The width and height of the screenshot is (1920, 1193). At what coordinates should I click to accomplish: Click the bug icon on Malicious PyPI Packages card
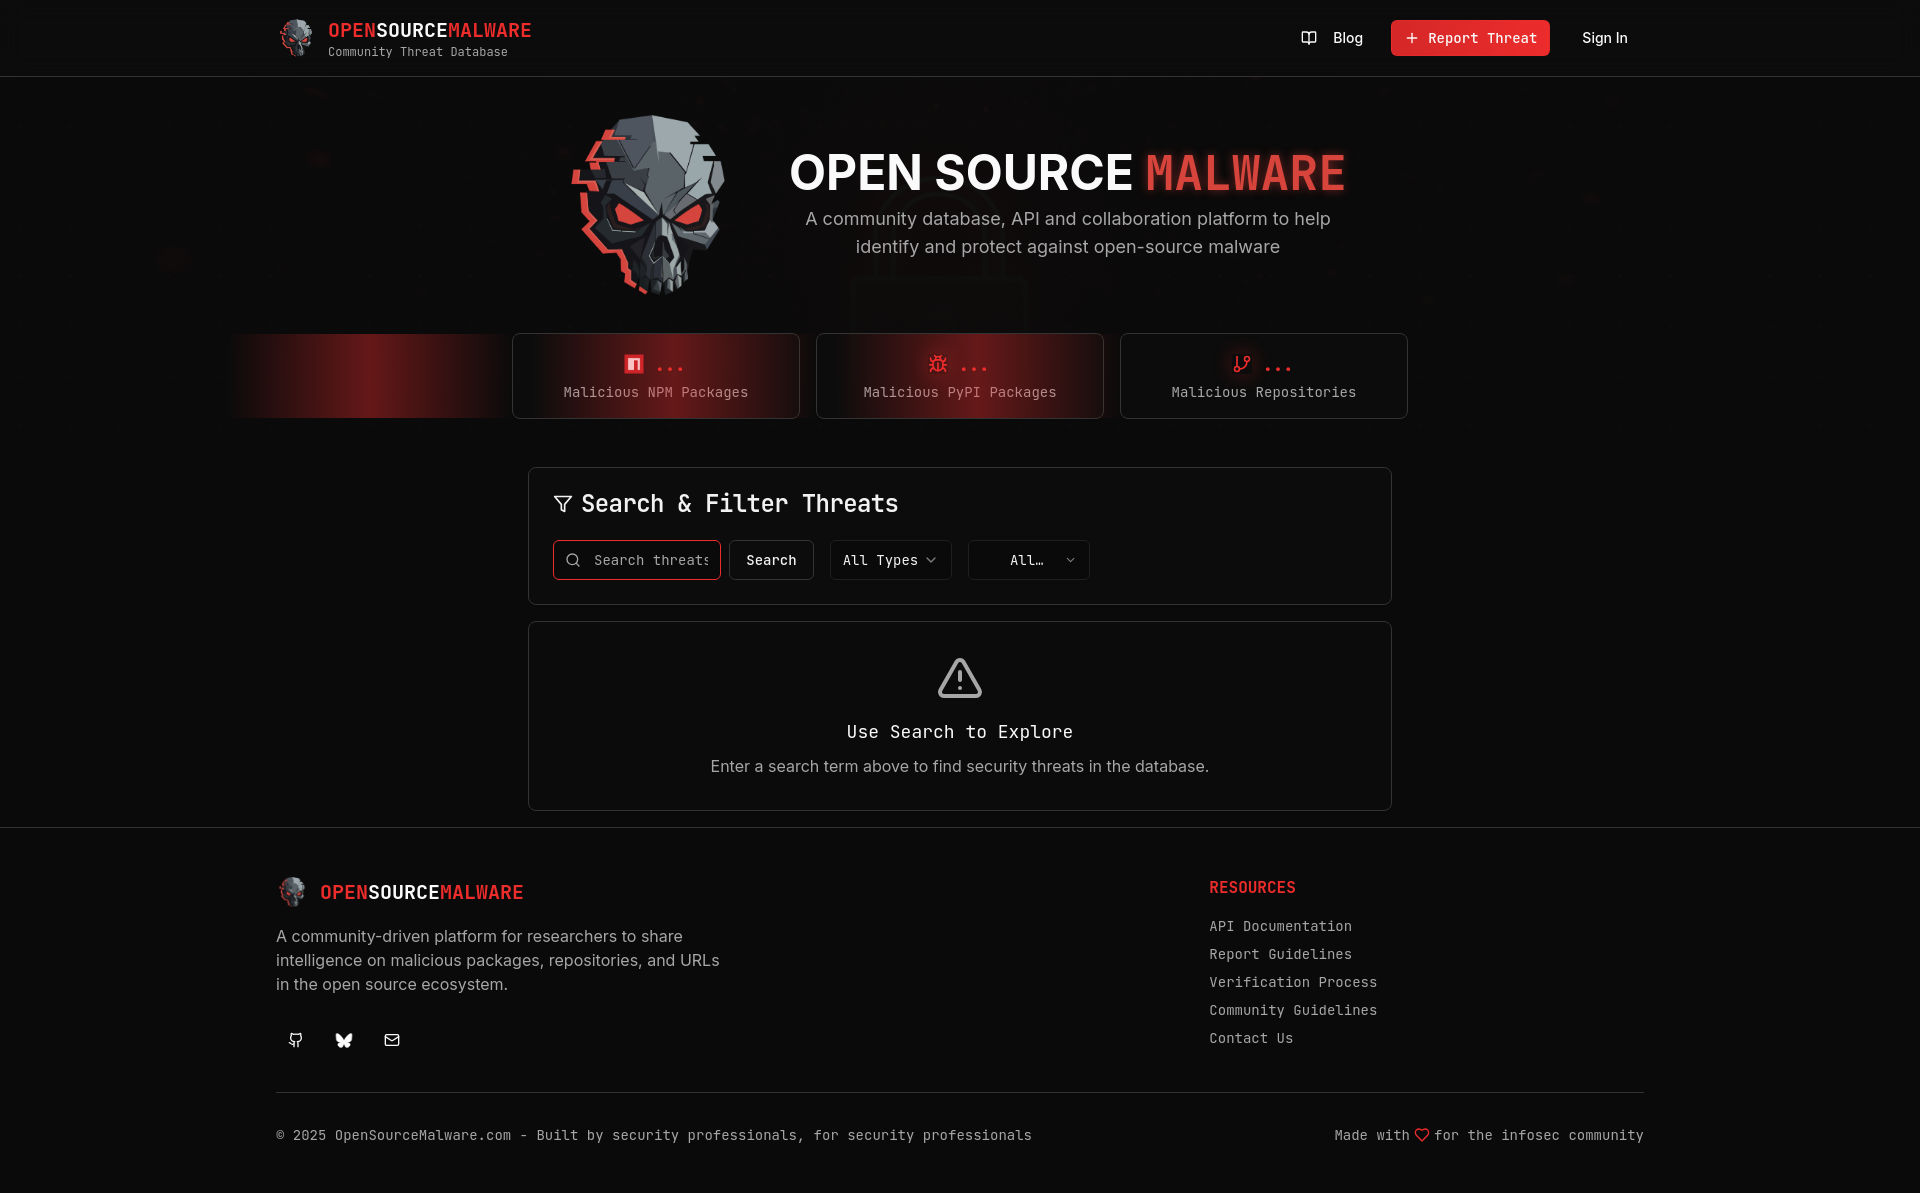pyautogui.click(x=937, y=363)
